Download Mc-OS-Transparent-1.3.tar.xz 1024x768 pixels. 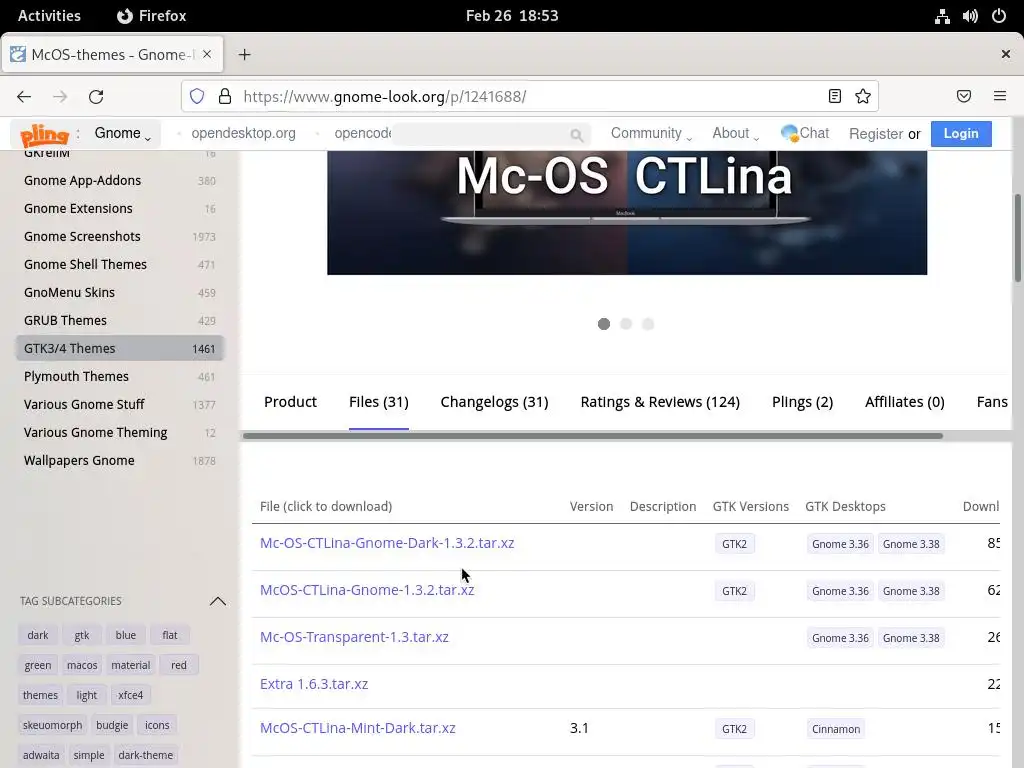point(354,637)
